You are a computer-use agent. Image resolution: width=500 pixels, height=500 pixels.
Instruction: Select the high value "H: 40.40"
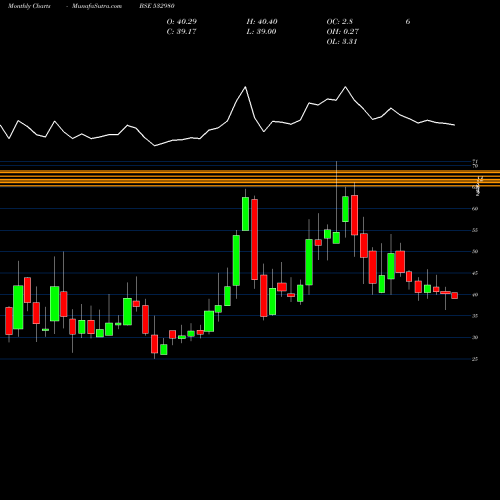pos(262,22)
